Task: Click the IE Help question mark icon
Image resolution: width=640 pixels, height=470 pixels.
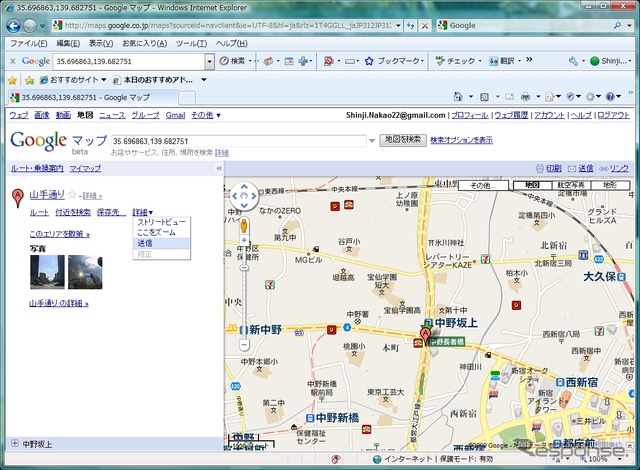Action: point(610,97)
